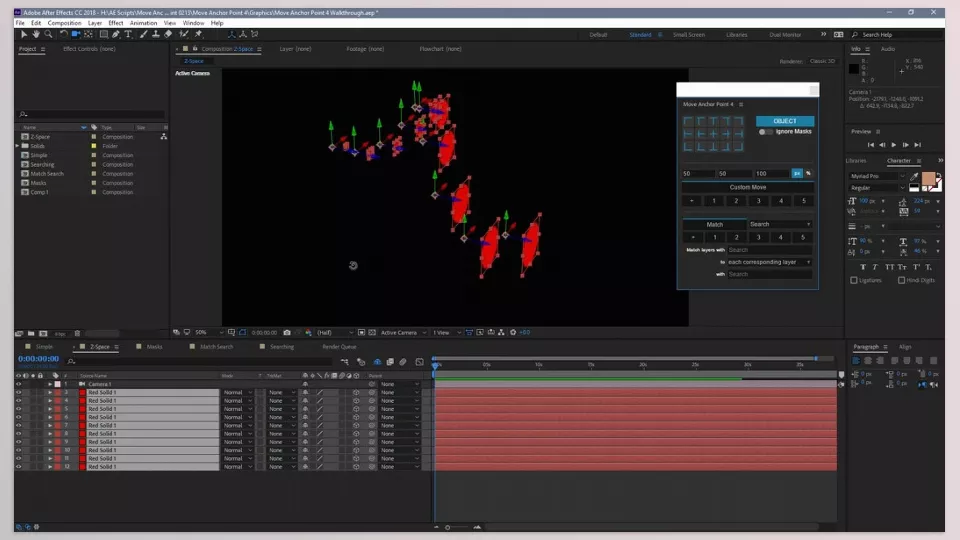Viewport: 960px width, 540px height.
Task: Expand layer 5 Red Solid 1 properties
Action: pyautogui.click(x=50, y=409)
